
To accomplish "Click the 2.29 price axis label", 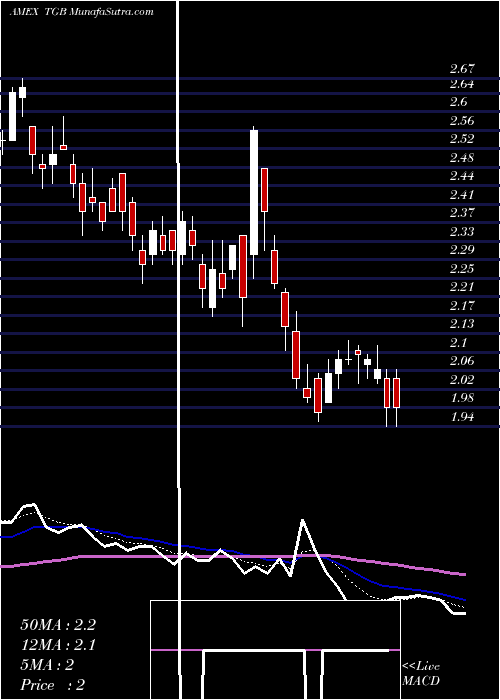I will coord(462,250).
